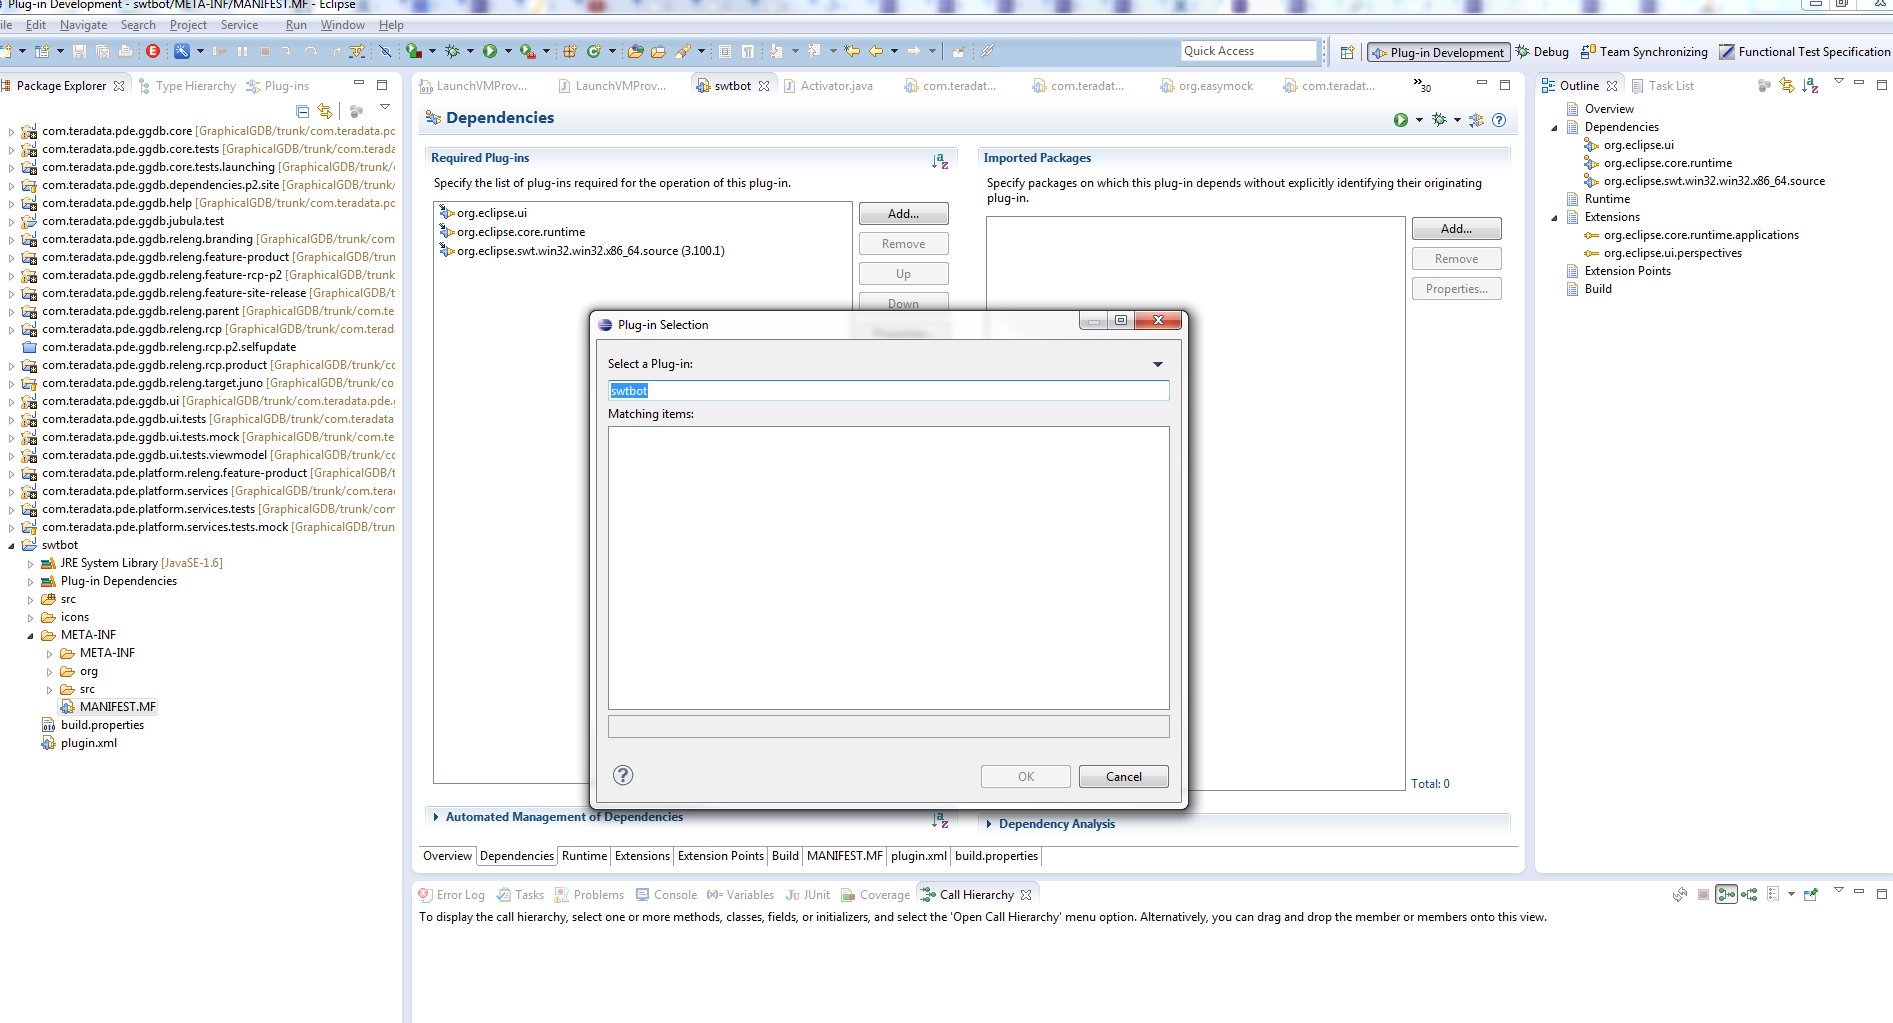1893x1023 pixels.
Task: Click the Back navigation arrow in toolbar
Action: (876, 51)
